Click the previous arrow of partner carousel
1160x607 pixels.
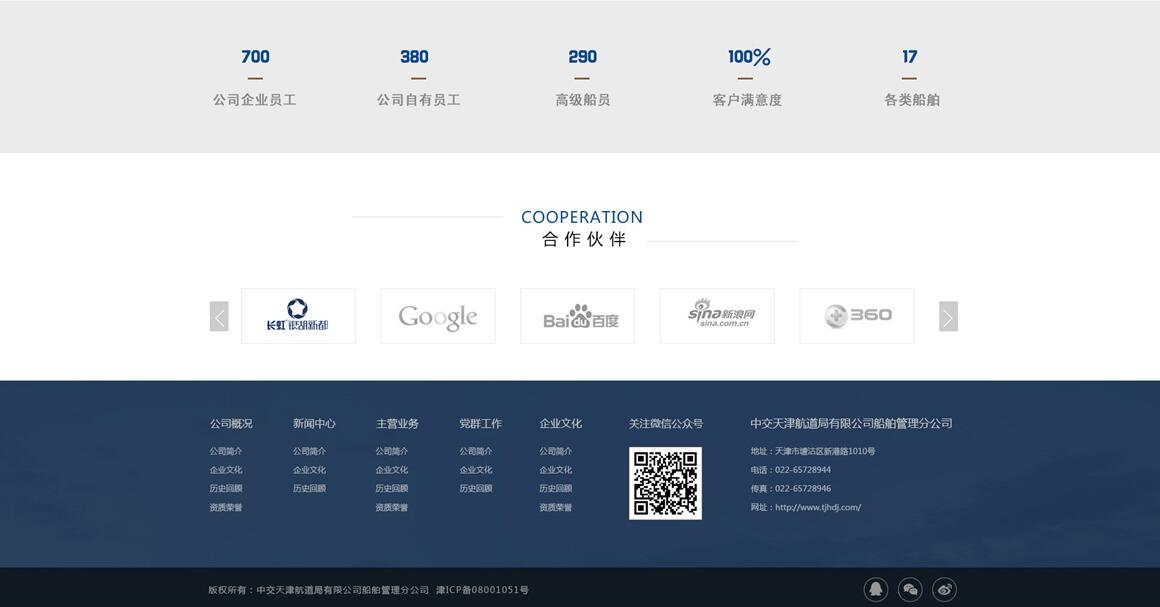pyautogui.click(x=220, y=315)
